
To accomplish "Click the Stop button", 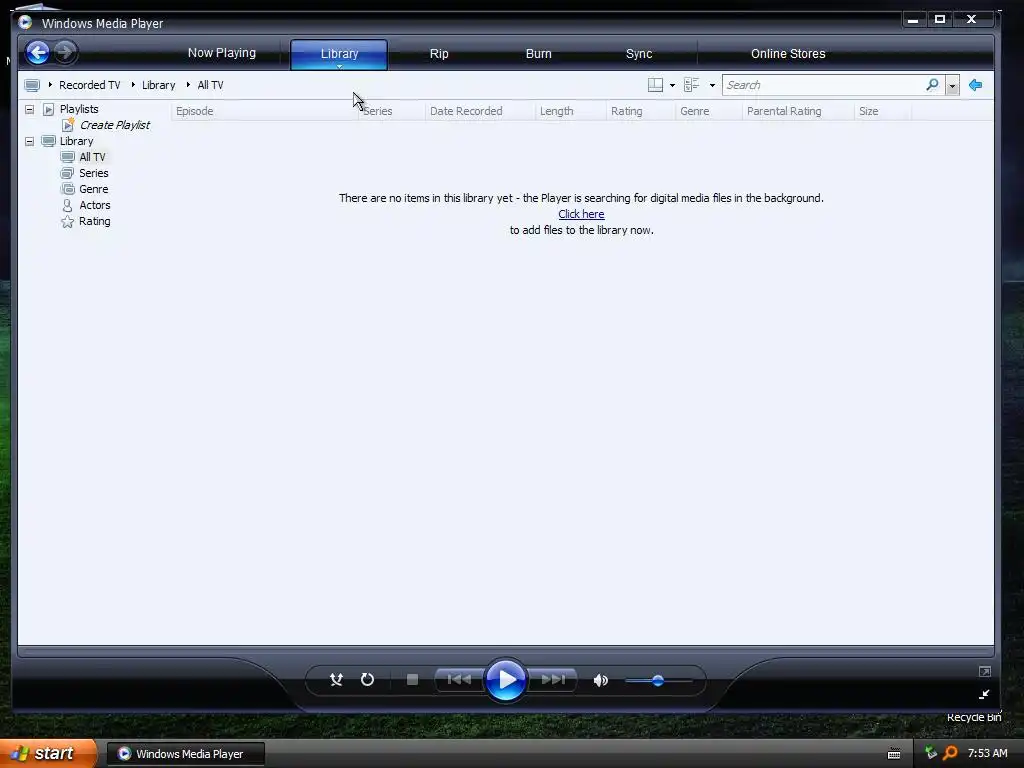I will 412,680.
